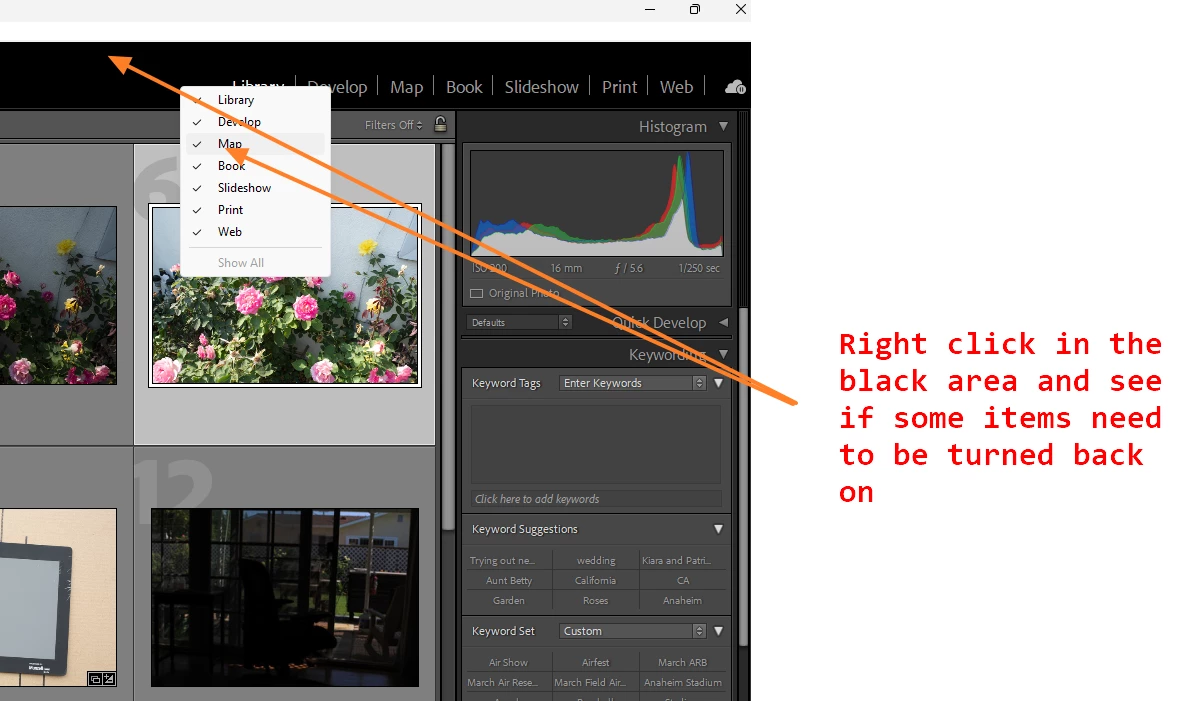Switch to the Web module
Screen dimensions: 1188x701
(x=676, y=87)
